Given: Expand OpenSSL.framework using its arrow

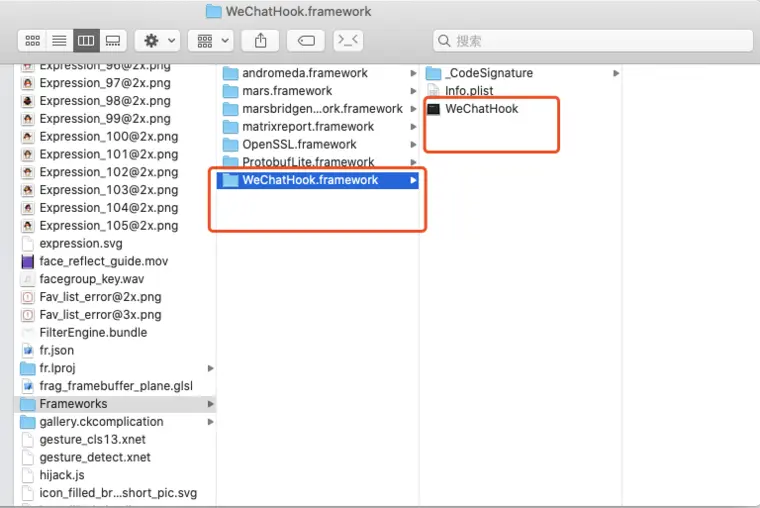Looking at the screenshot, I should 413,144.
